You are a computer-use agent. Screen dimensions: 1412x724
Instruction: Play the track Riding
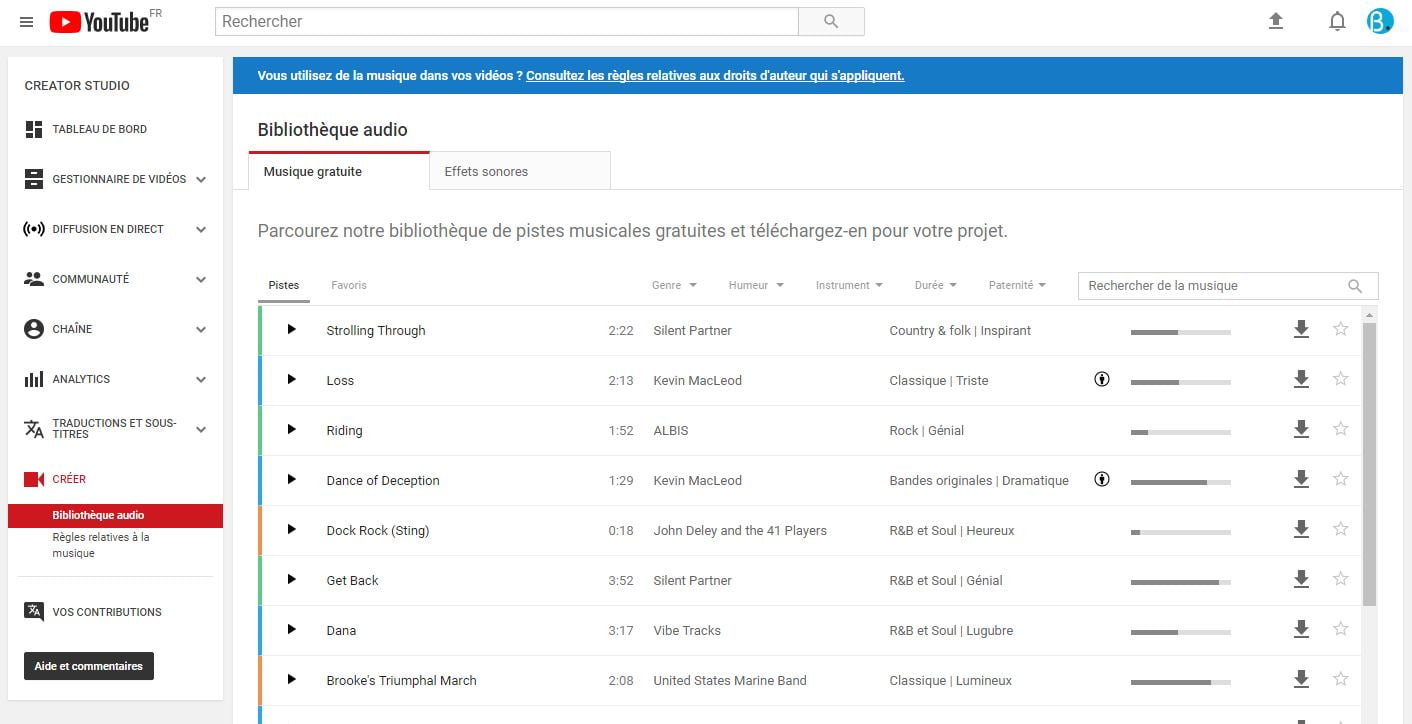click(292, 429)
